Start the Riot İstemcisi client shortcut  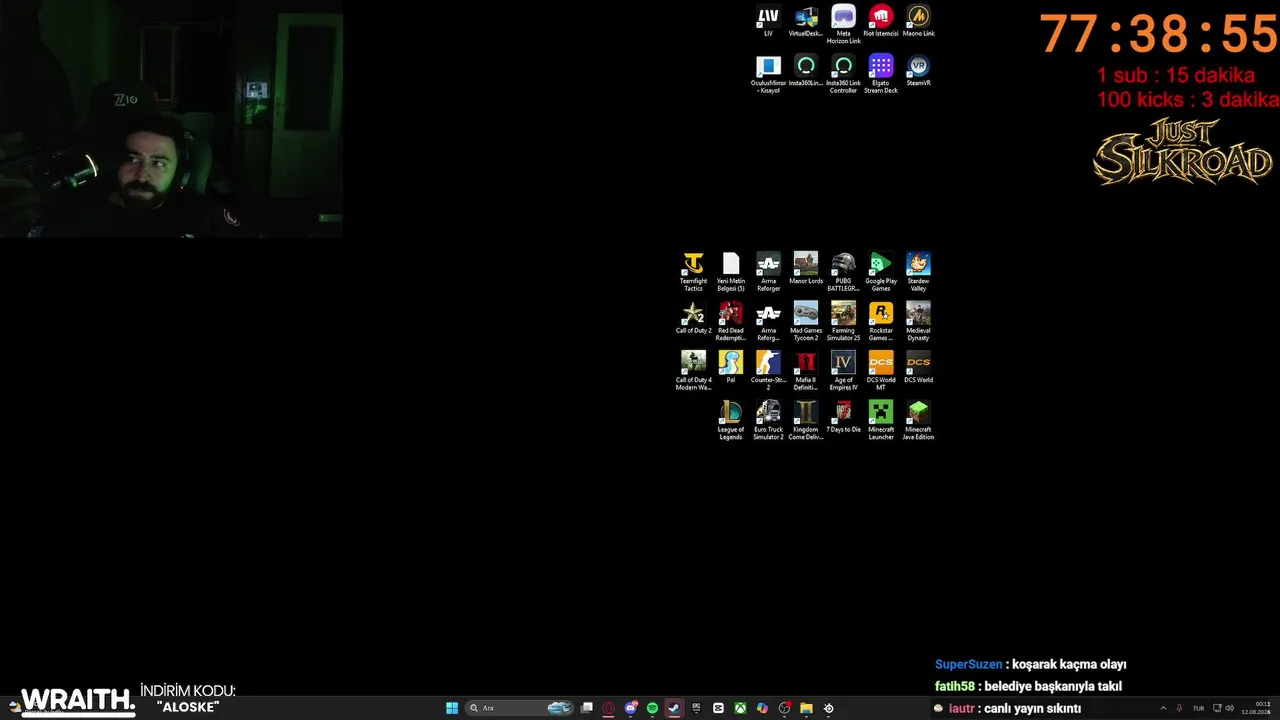(881, 21)
